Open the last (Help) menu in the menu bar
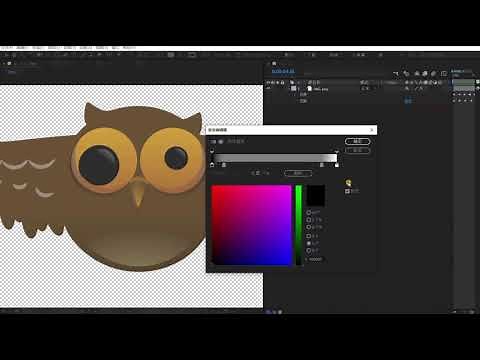The height and width of the screenshot is (360, 480). [129, 48]
